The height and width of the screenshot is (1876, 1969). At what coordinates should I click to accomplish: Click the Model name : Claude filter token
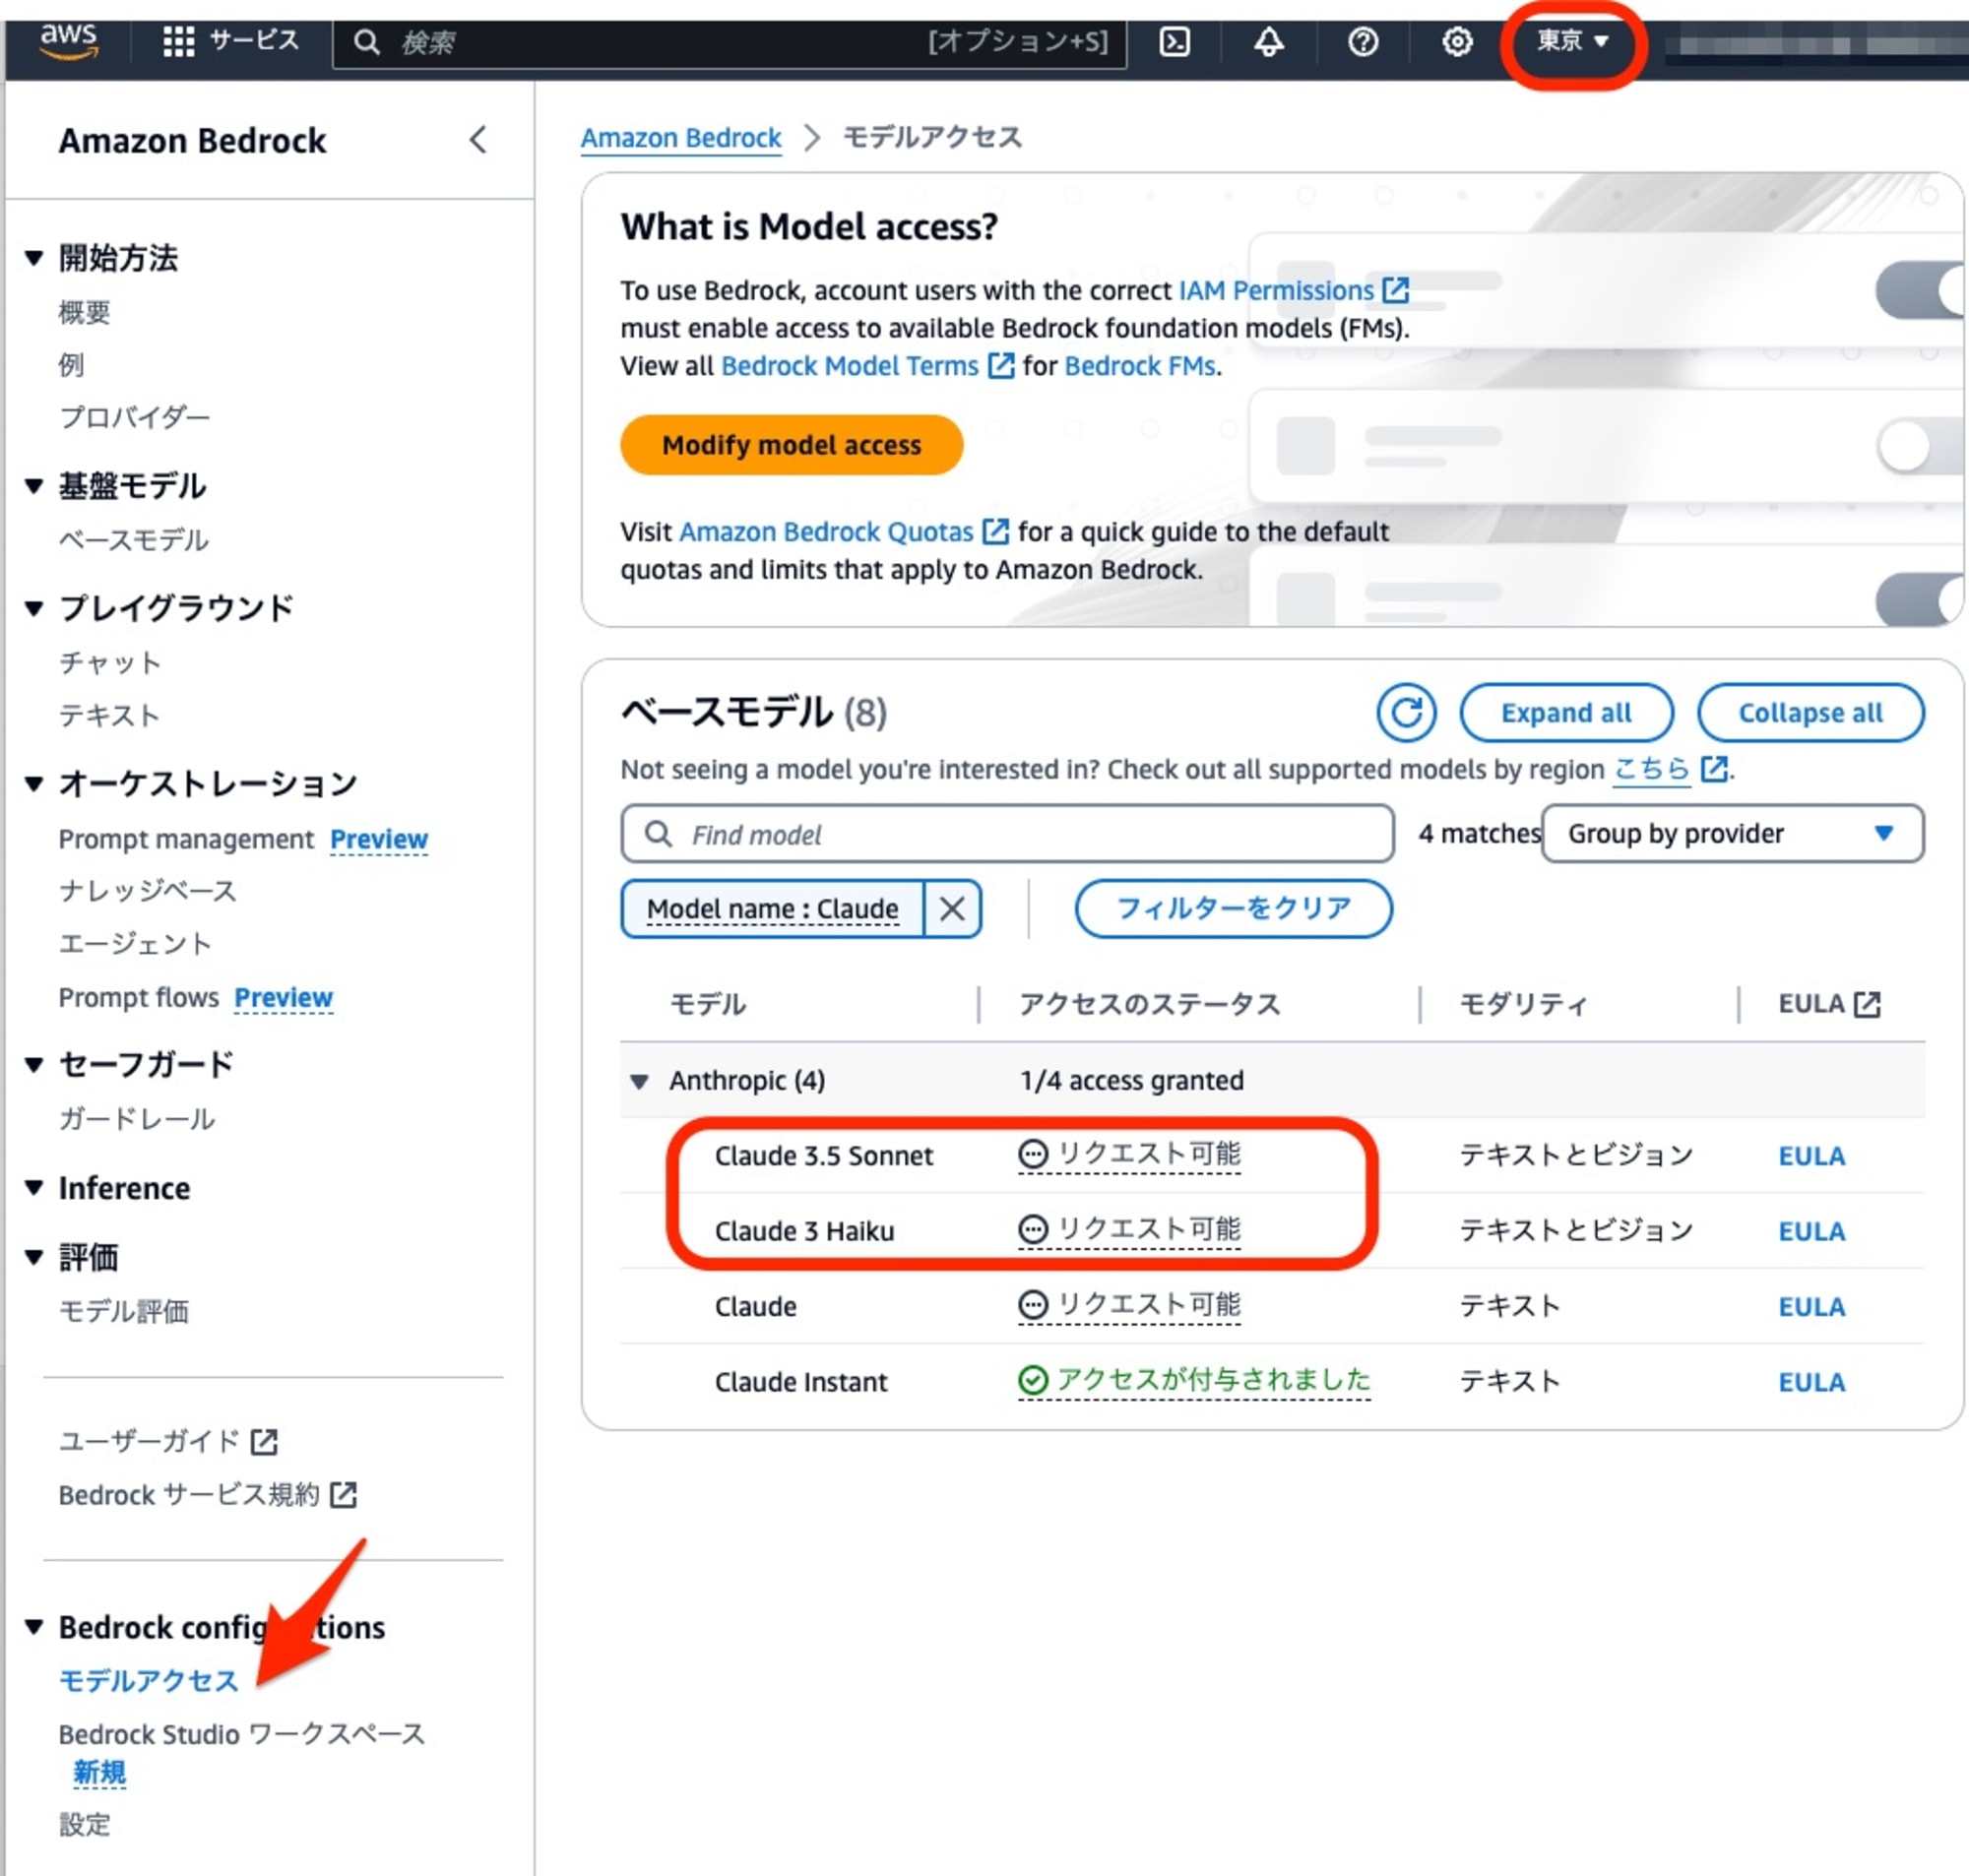772,908
